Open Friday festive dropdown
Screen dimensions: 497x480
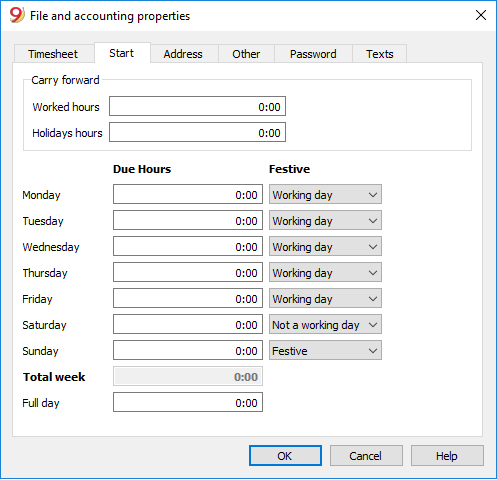point(325,298)
